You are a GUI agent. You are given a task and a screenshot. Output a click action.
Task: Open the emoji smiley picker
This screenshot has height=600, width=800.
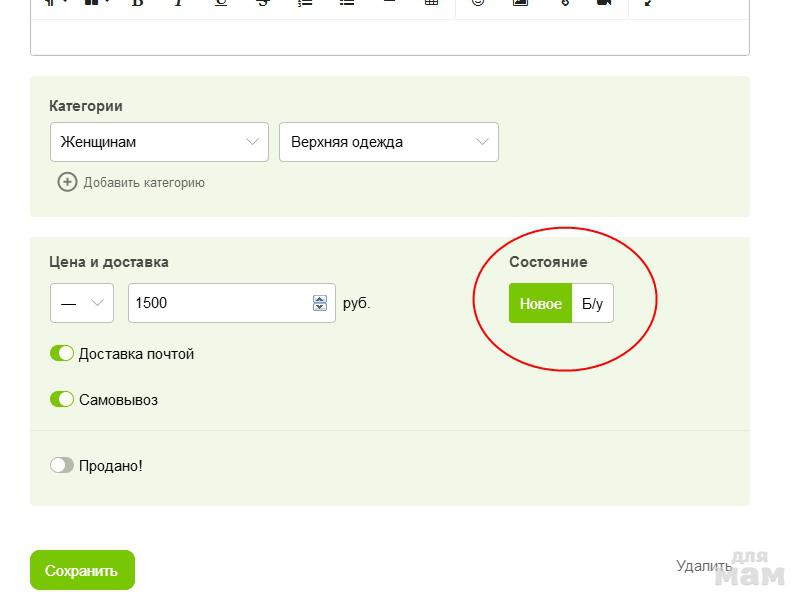click(x=478, y=3)
